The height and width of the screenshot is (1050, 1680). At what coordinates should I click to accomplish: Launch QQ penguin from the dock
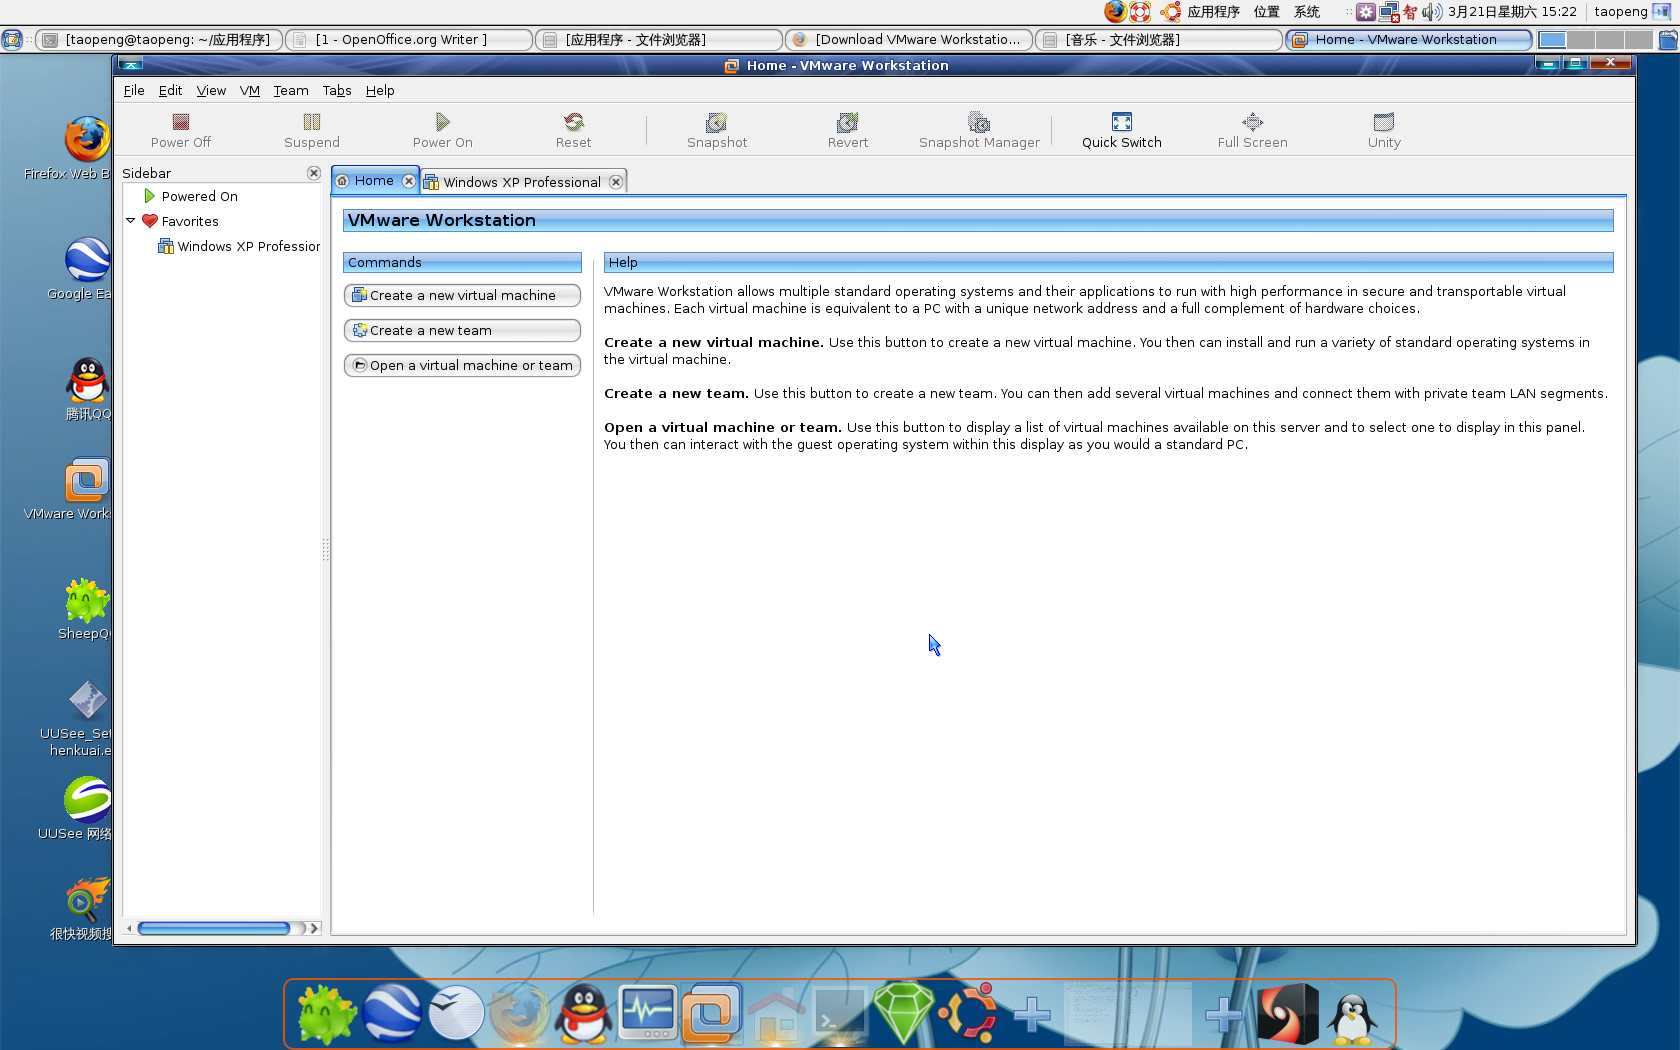[583, 1013]
